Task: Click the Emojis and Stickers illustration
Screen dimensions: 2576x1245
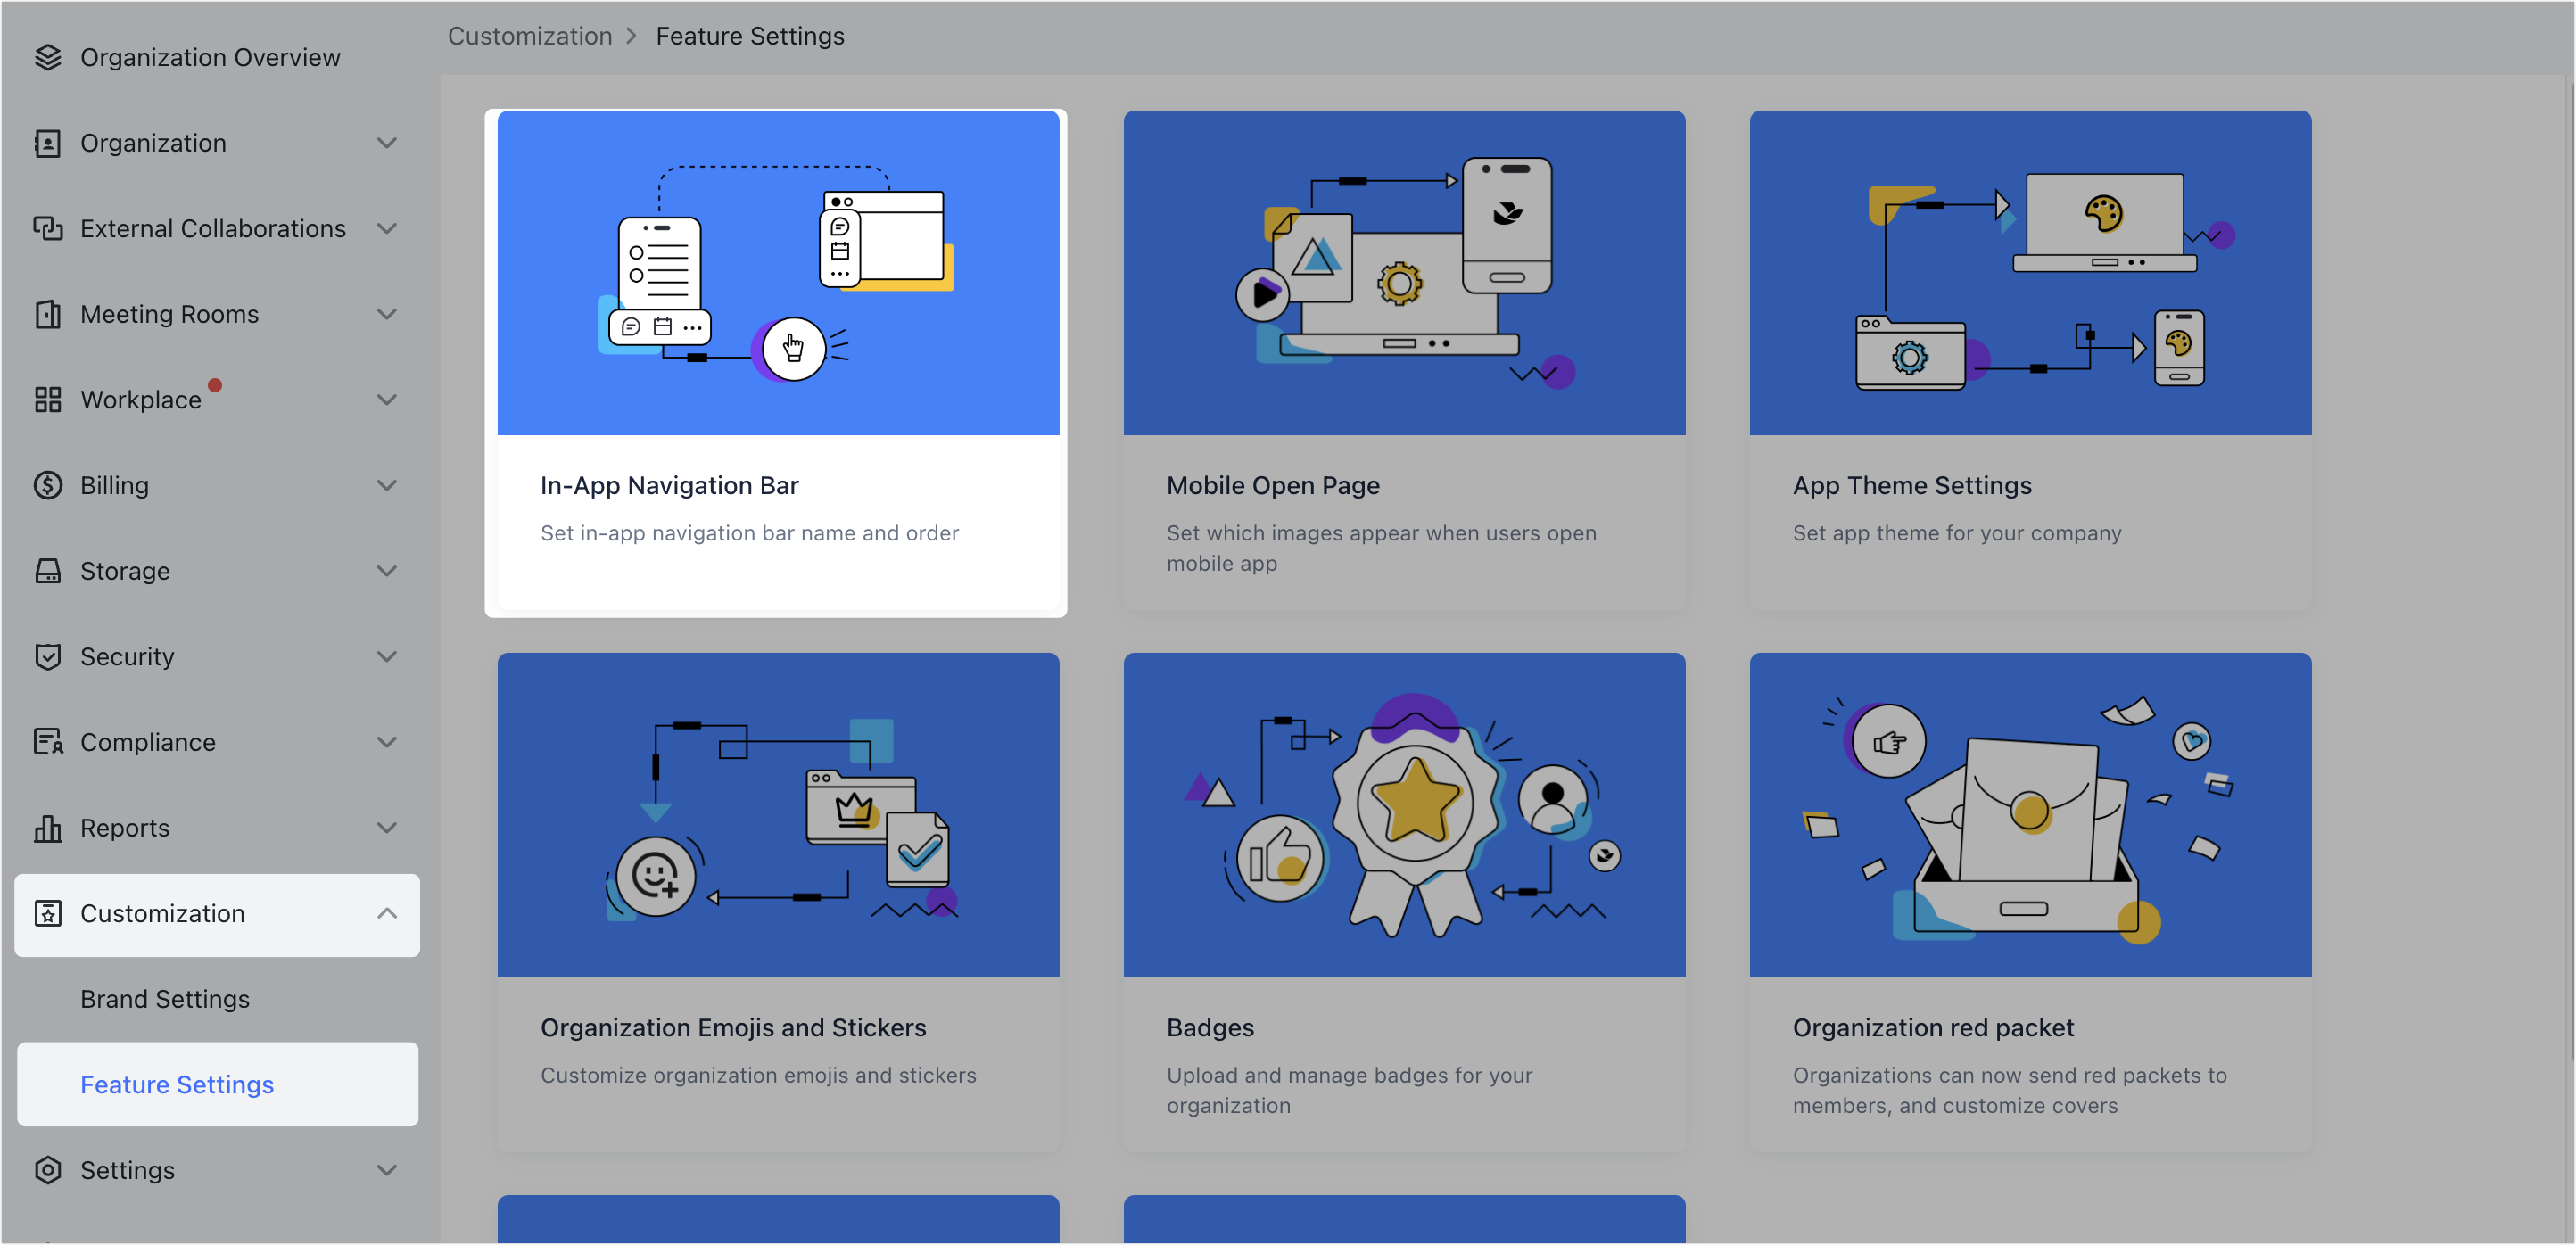Action: (778, 815)
